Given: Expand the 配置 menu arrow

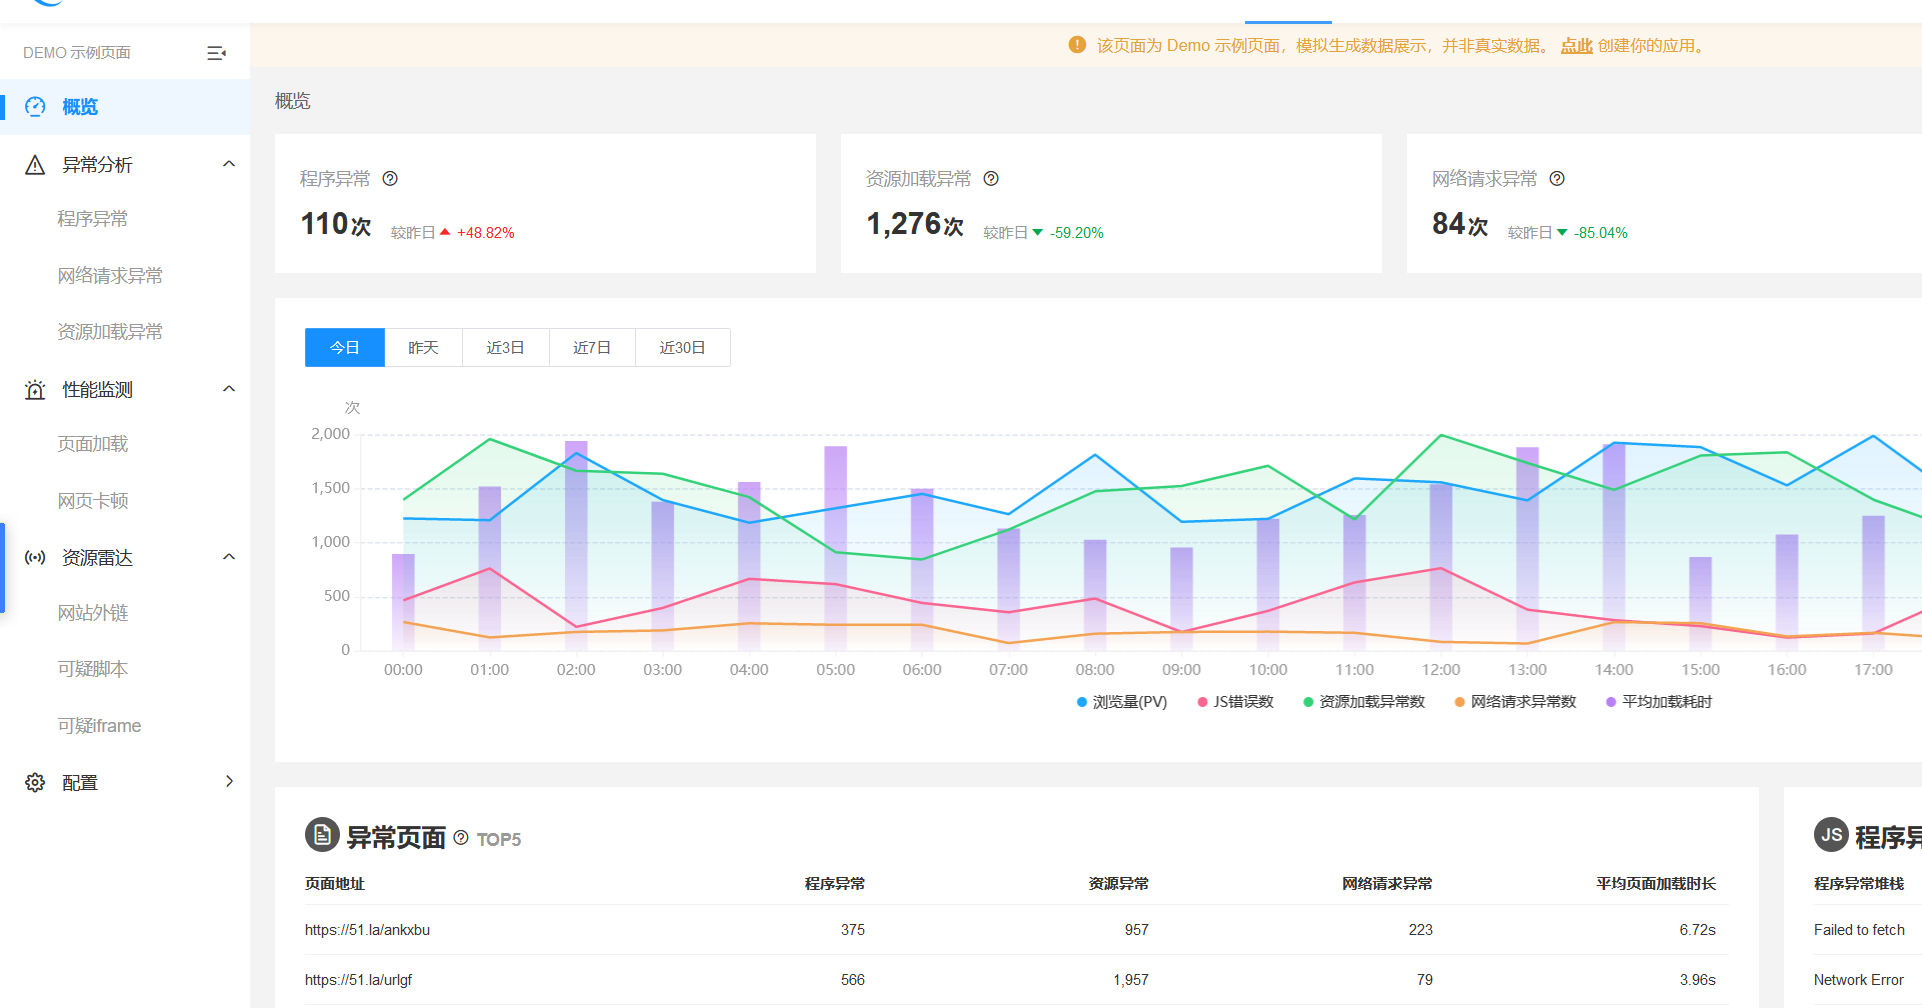Looking at the screenshot, I should (229, 782).
